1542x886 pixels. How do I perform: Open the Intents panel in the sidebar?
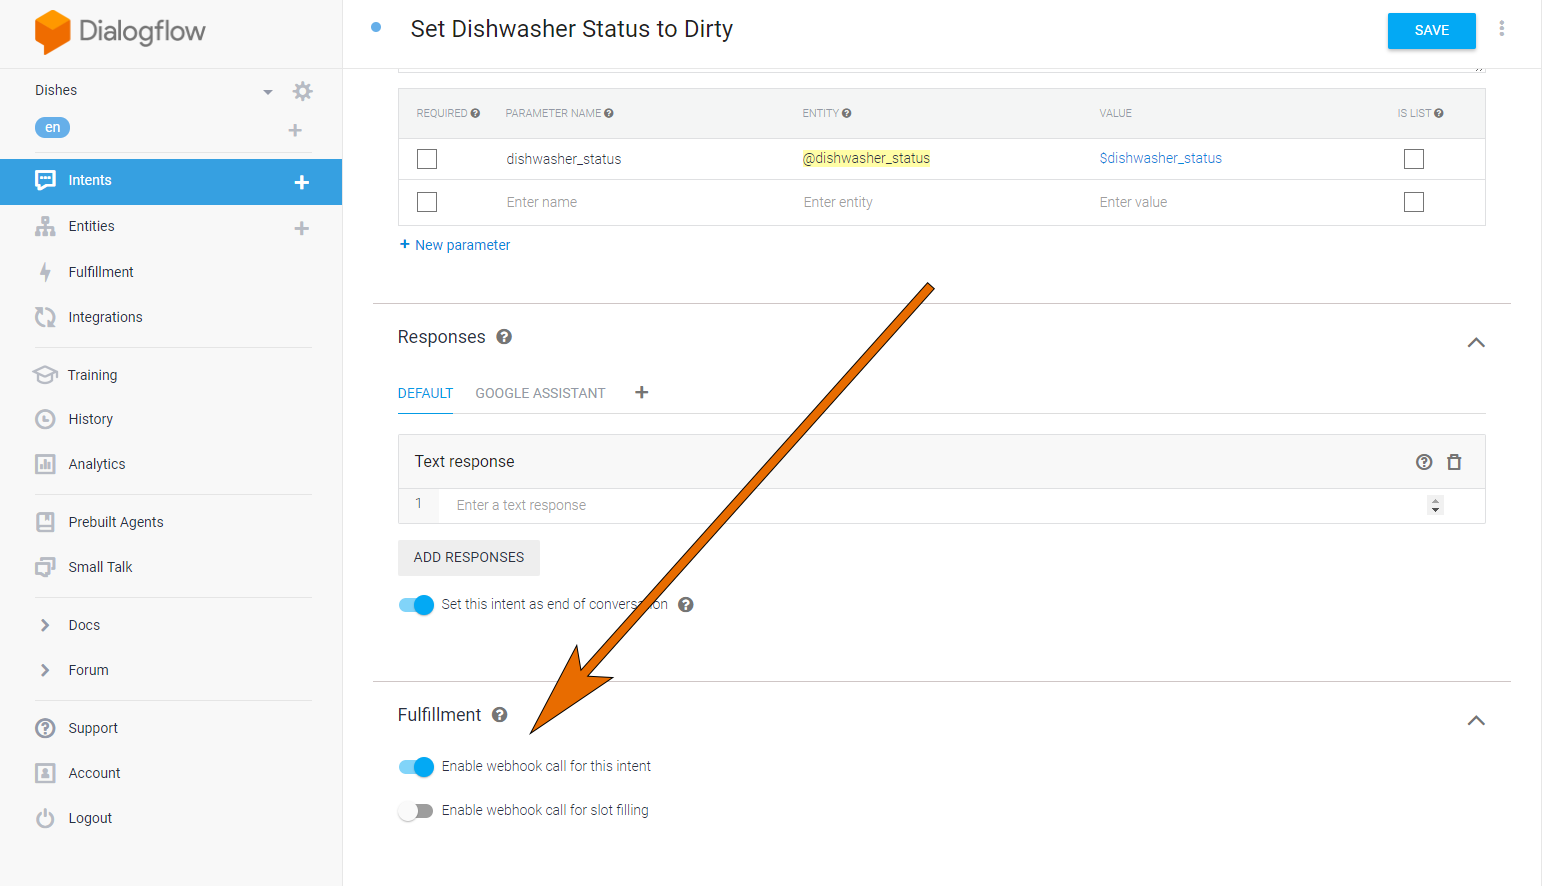click(89, 180)
